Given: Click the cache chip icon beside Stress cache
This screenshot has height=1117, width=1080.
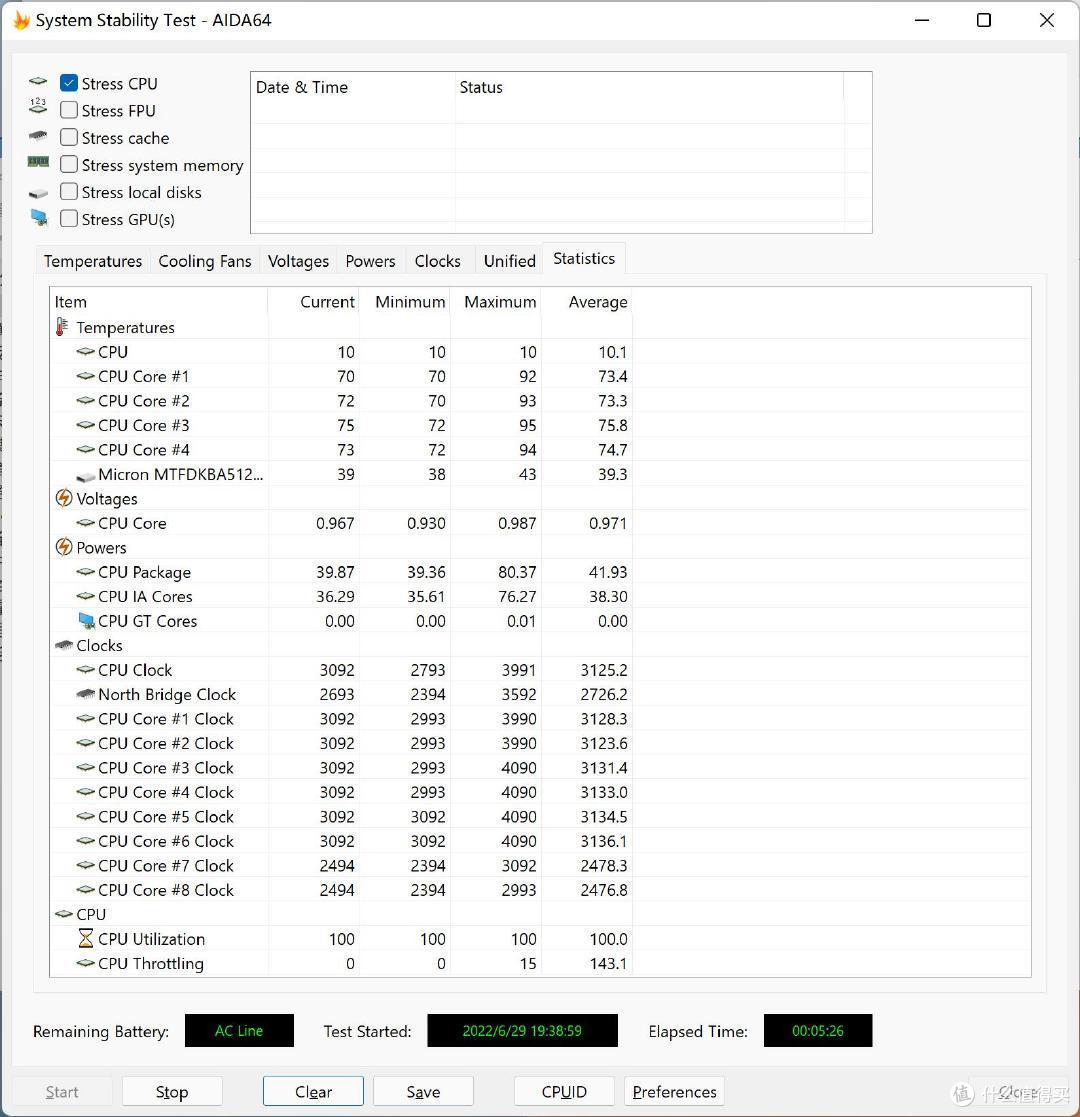Looking at the screenshot, I should click(x=38, y=135).
